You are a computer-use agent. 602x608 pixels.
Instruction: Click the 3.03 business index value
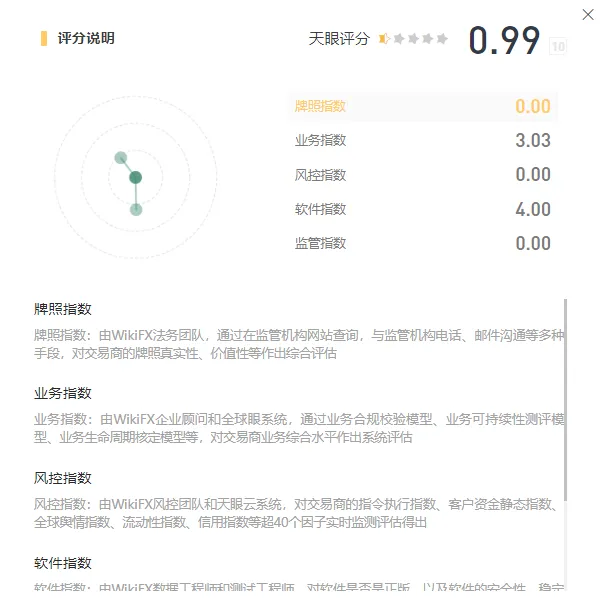click(533, 140)
